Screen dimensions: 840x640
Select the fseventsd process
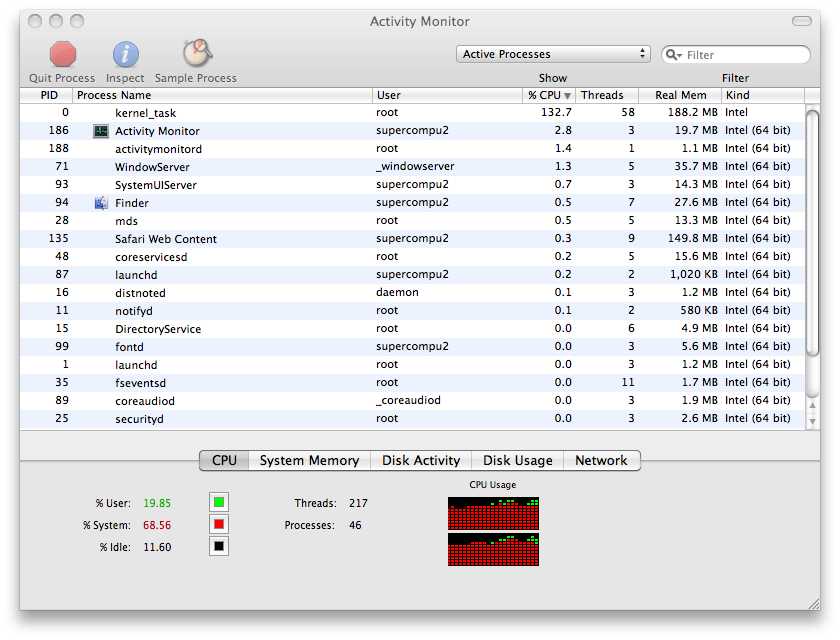click(x=412, y=382)
